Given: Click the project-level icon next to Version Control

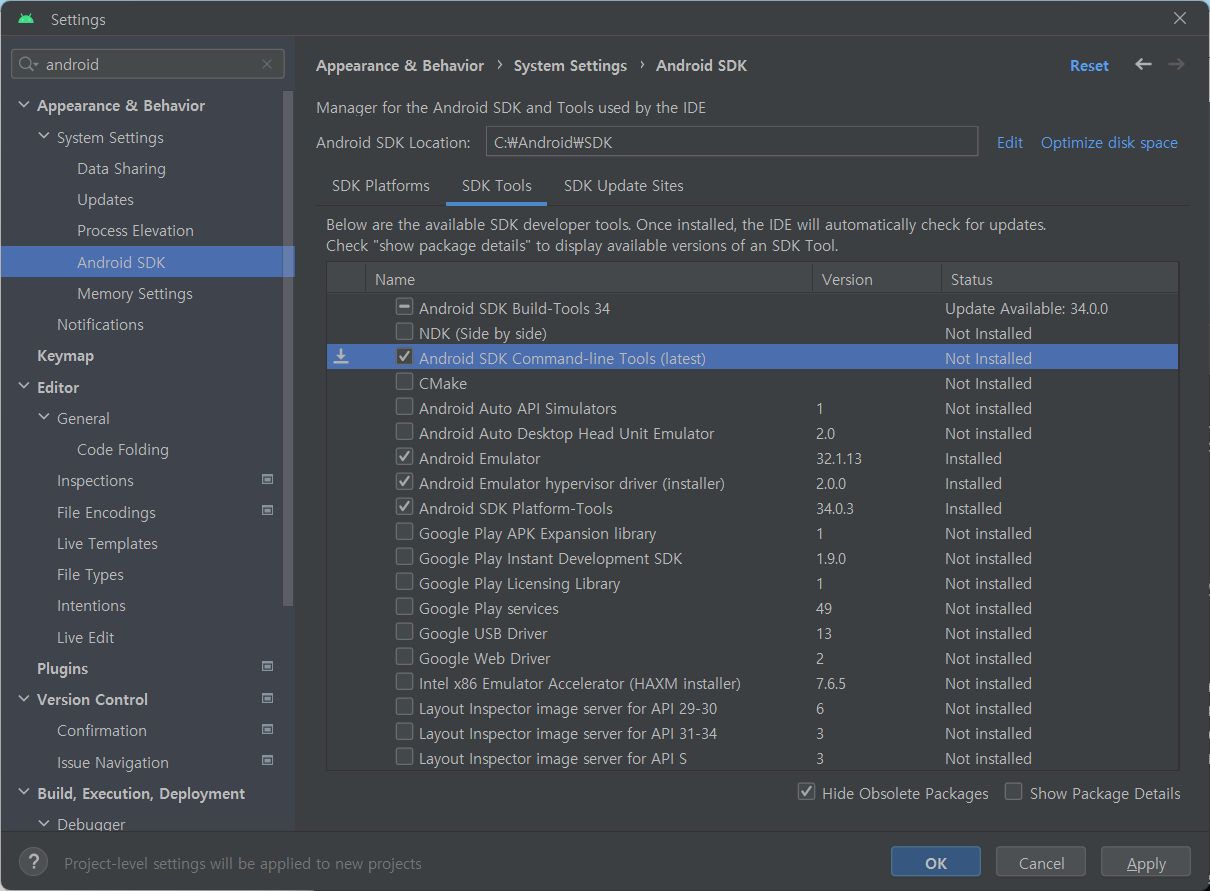Looking at the screenshot, I should pos(267,698).
